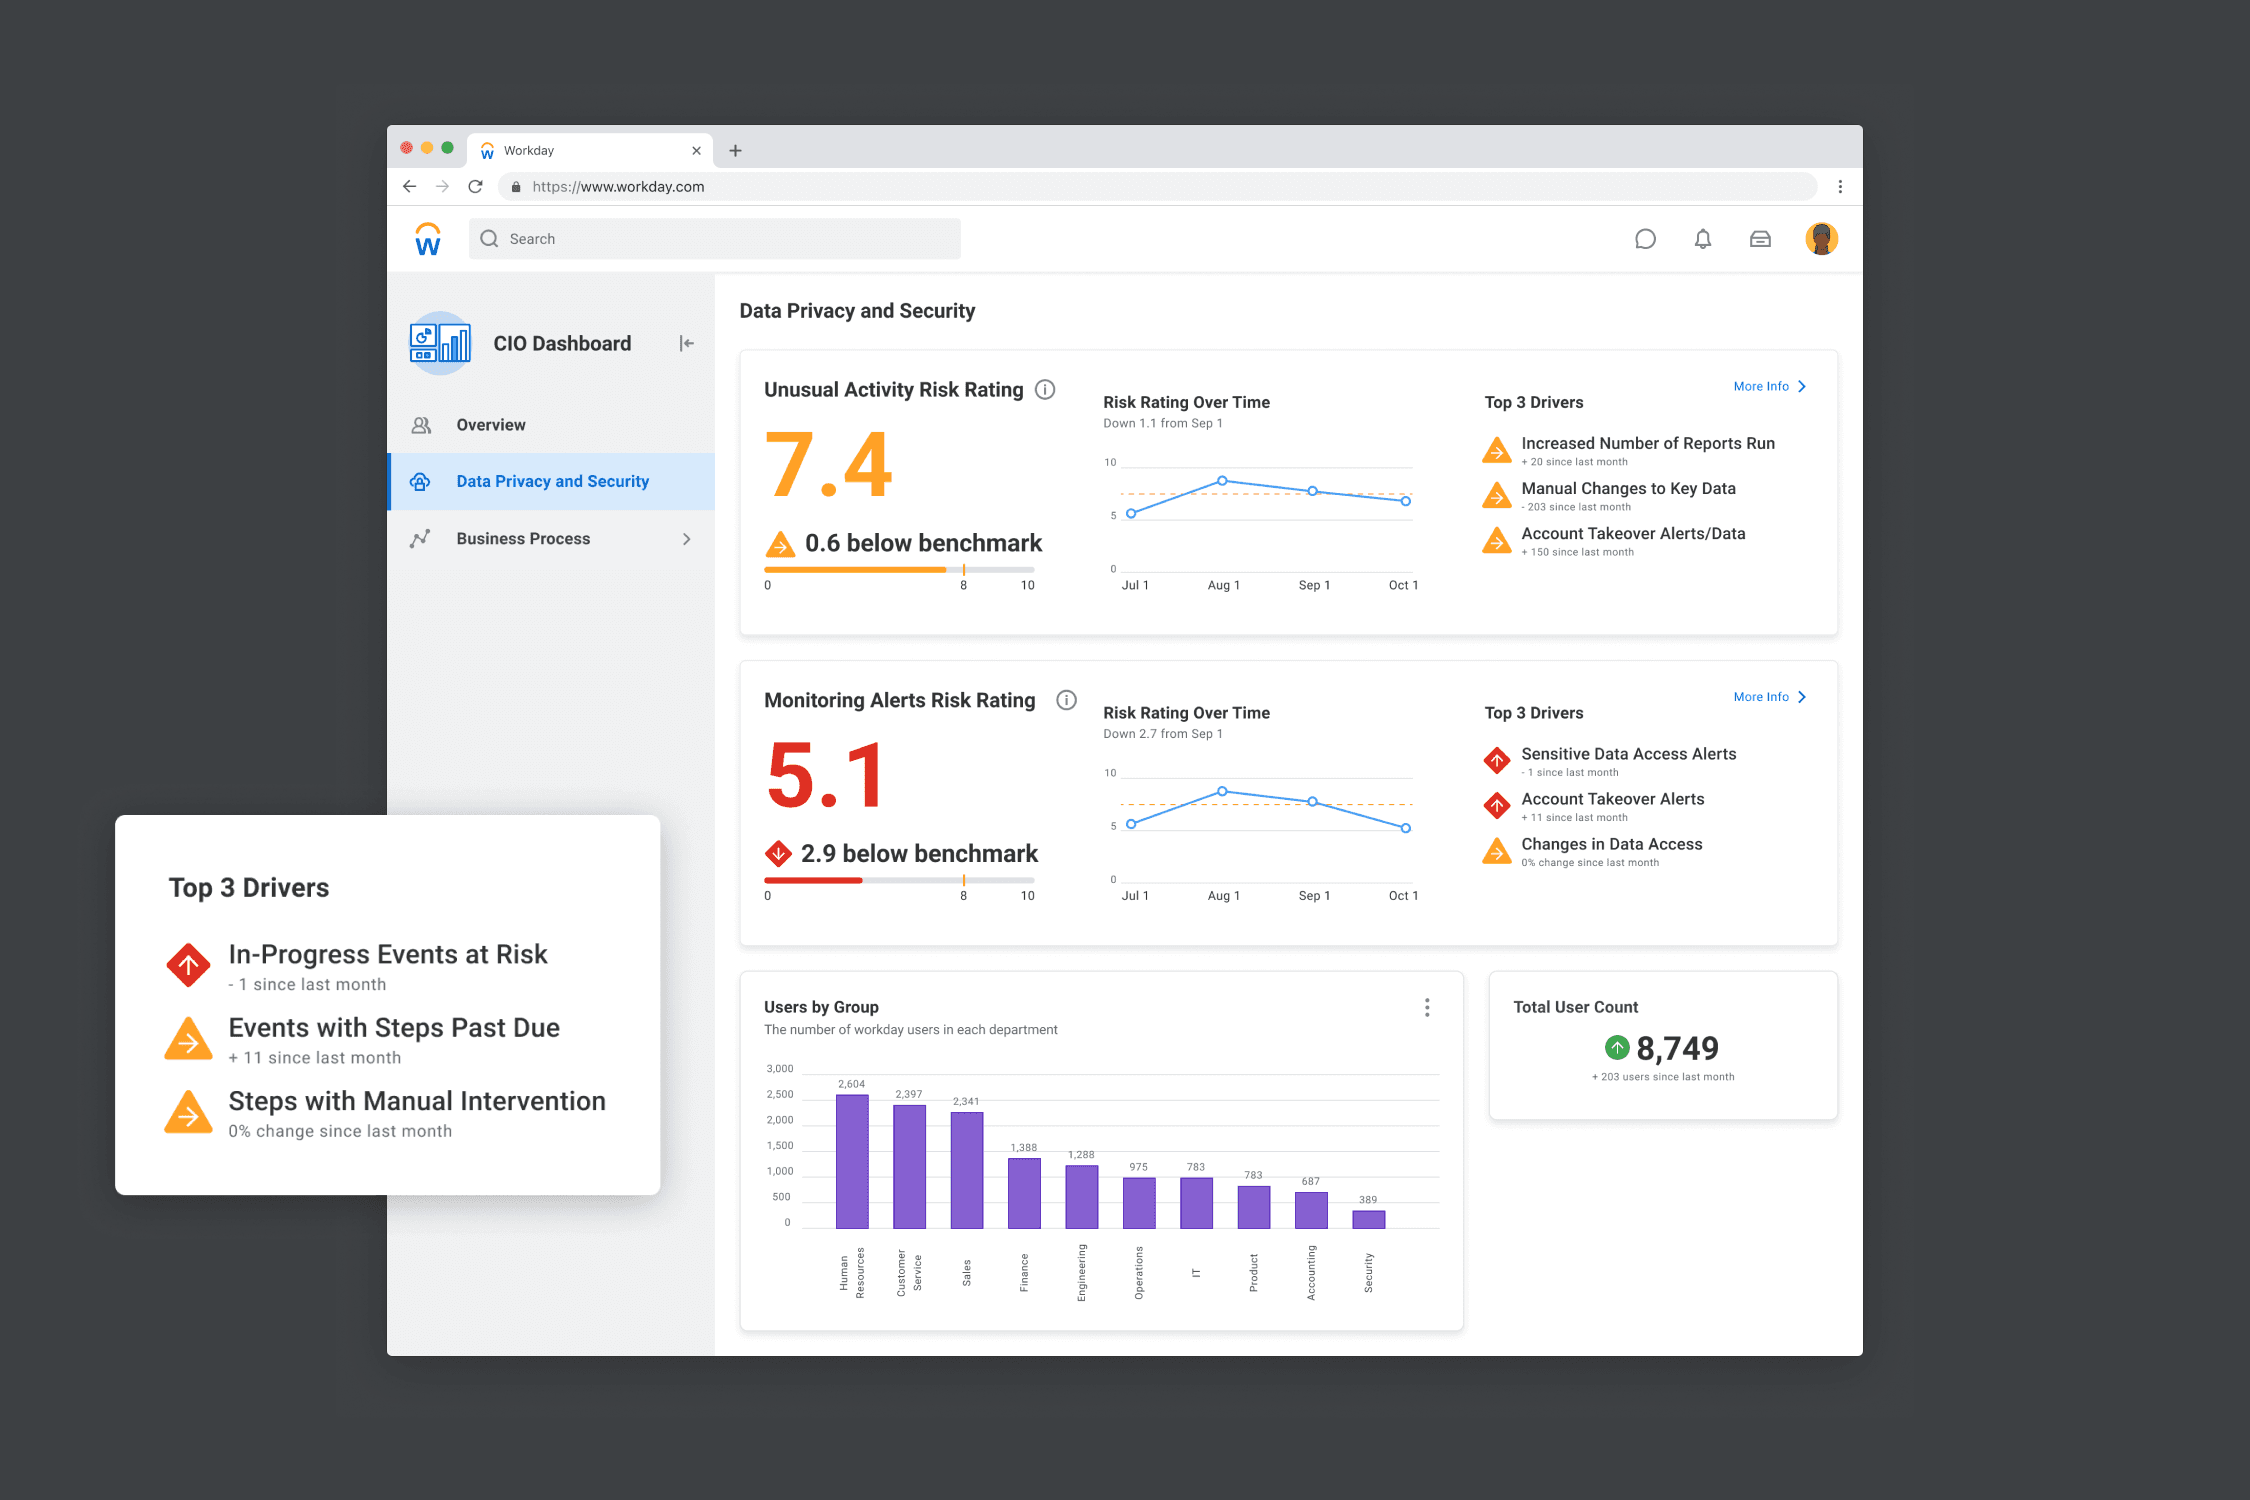Image resolution: width=2250 pixels, height=1500 pixels.
Task: Open browser three-dot menu
Action: (1840, 187)
